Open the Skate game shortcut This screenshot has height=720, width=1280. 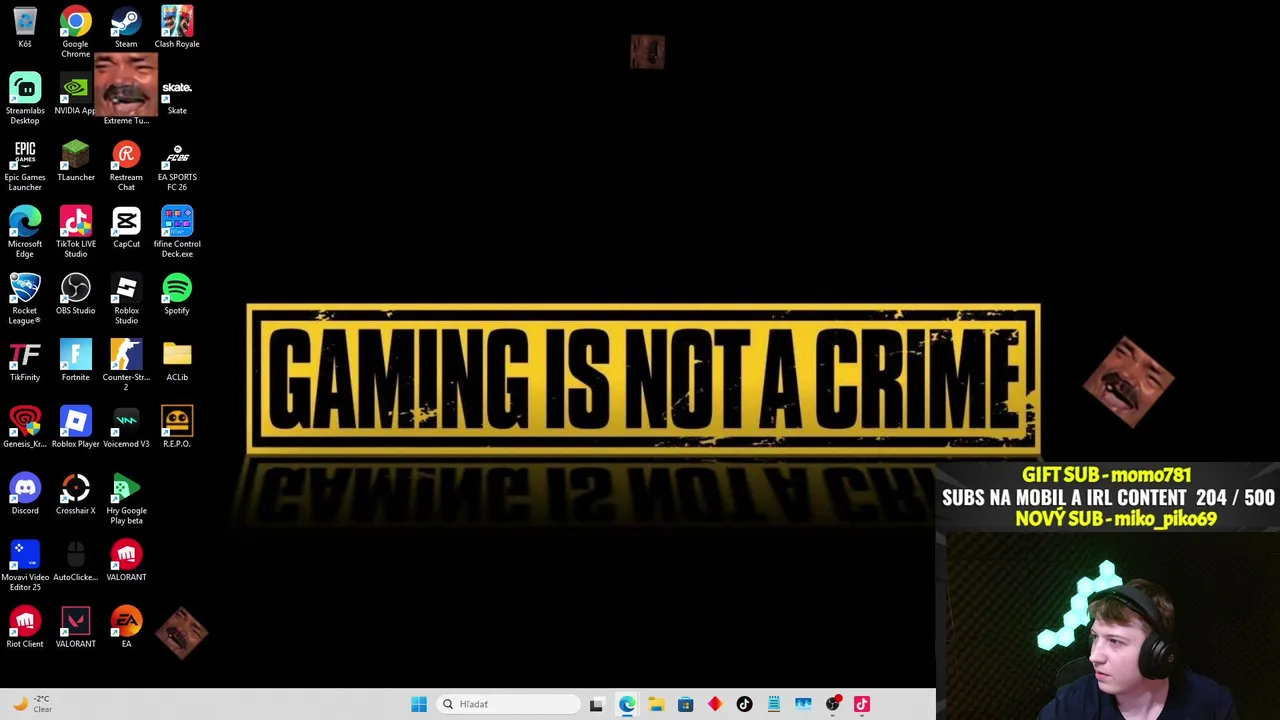177,95
